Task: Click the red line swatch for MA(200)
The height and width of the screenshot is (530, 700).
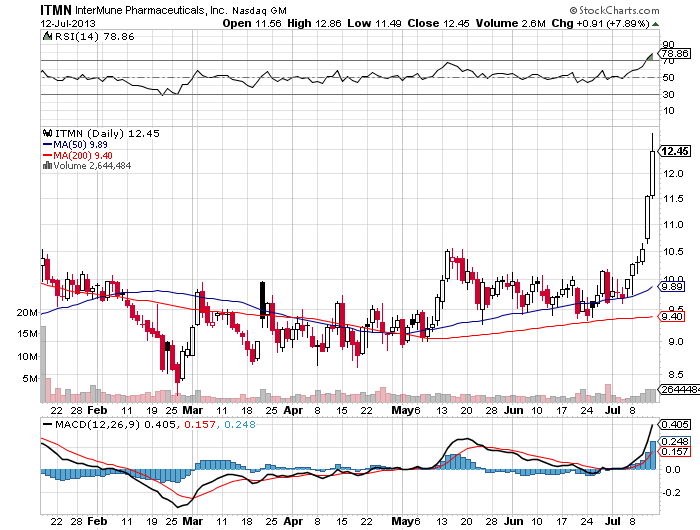Action: click(x=47, y=155)
